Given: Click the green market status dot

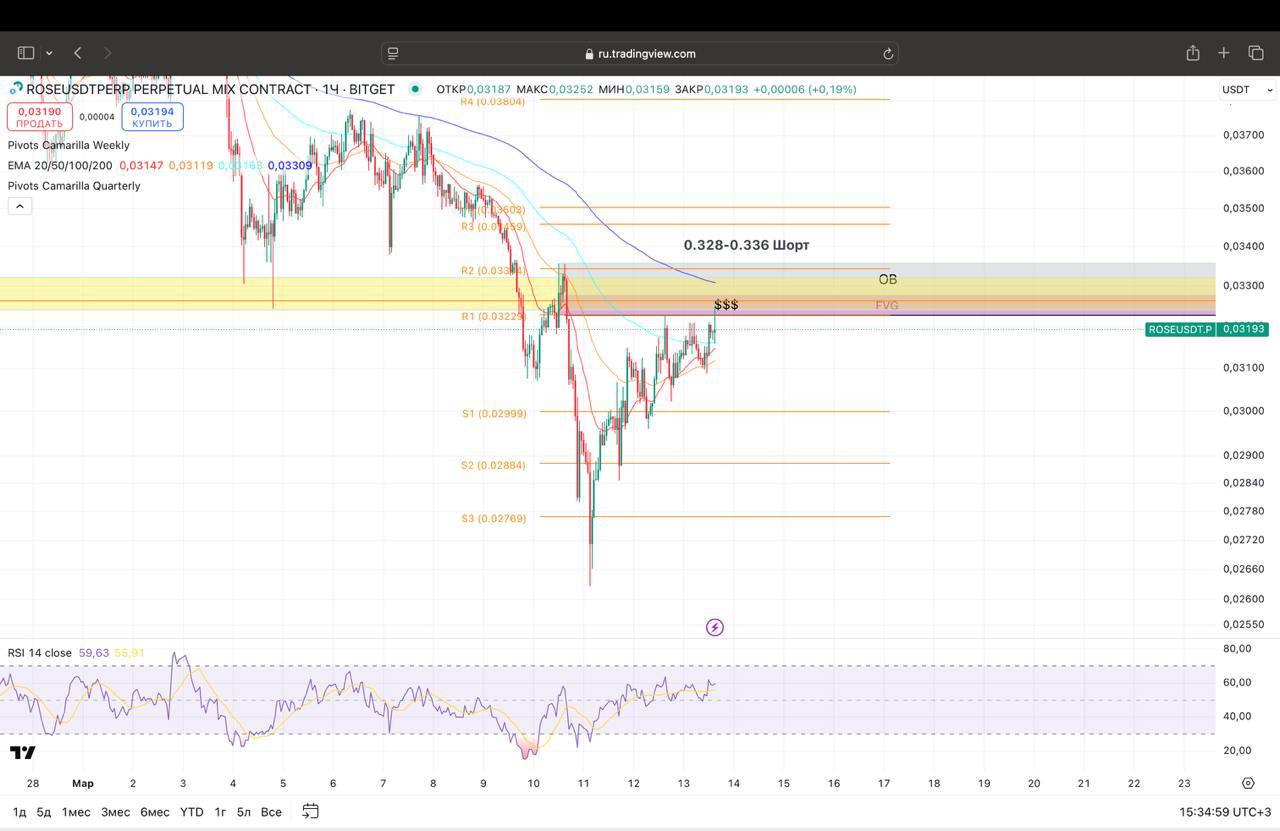Looking at the screenshot, I should pos(415,89).
